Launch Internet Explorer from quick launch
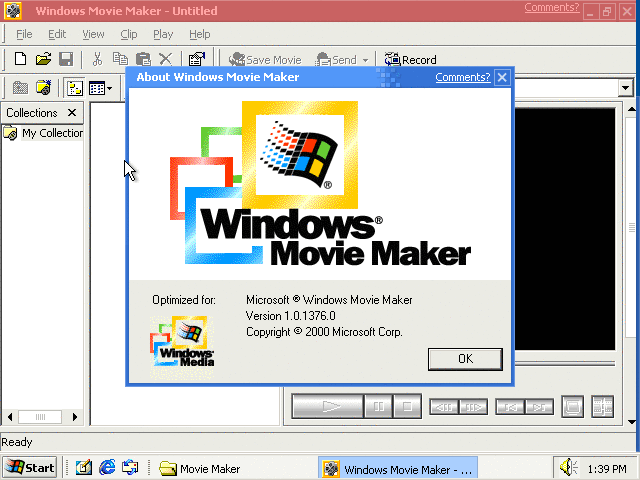 (107, 467)
